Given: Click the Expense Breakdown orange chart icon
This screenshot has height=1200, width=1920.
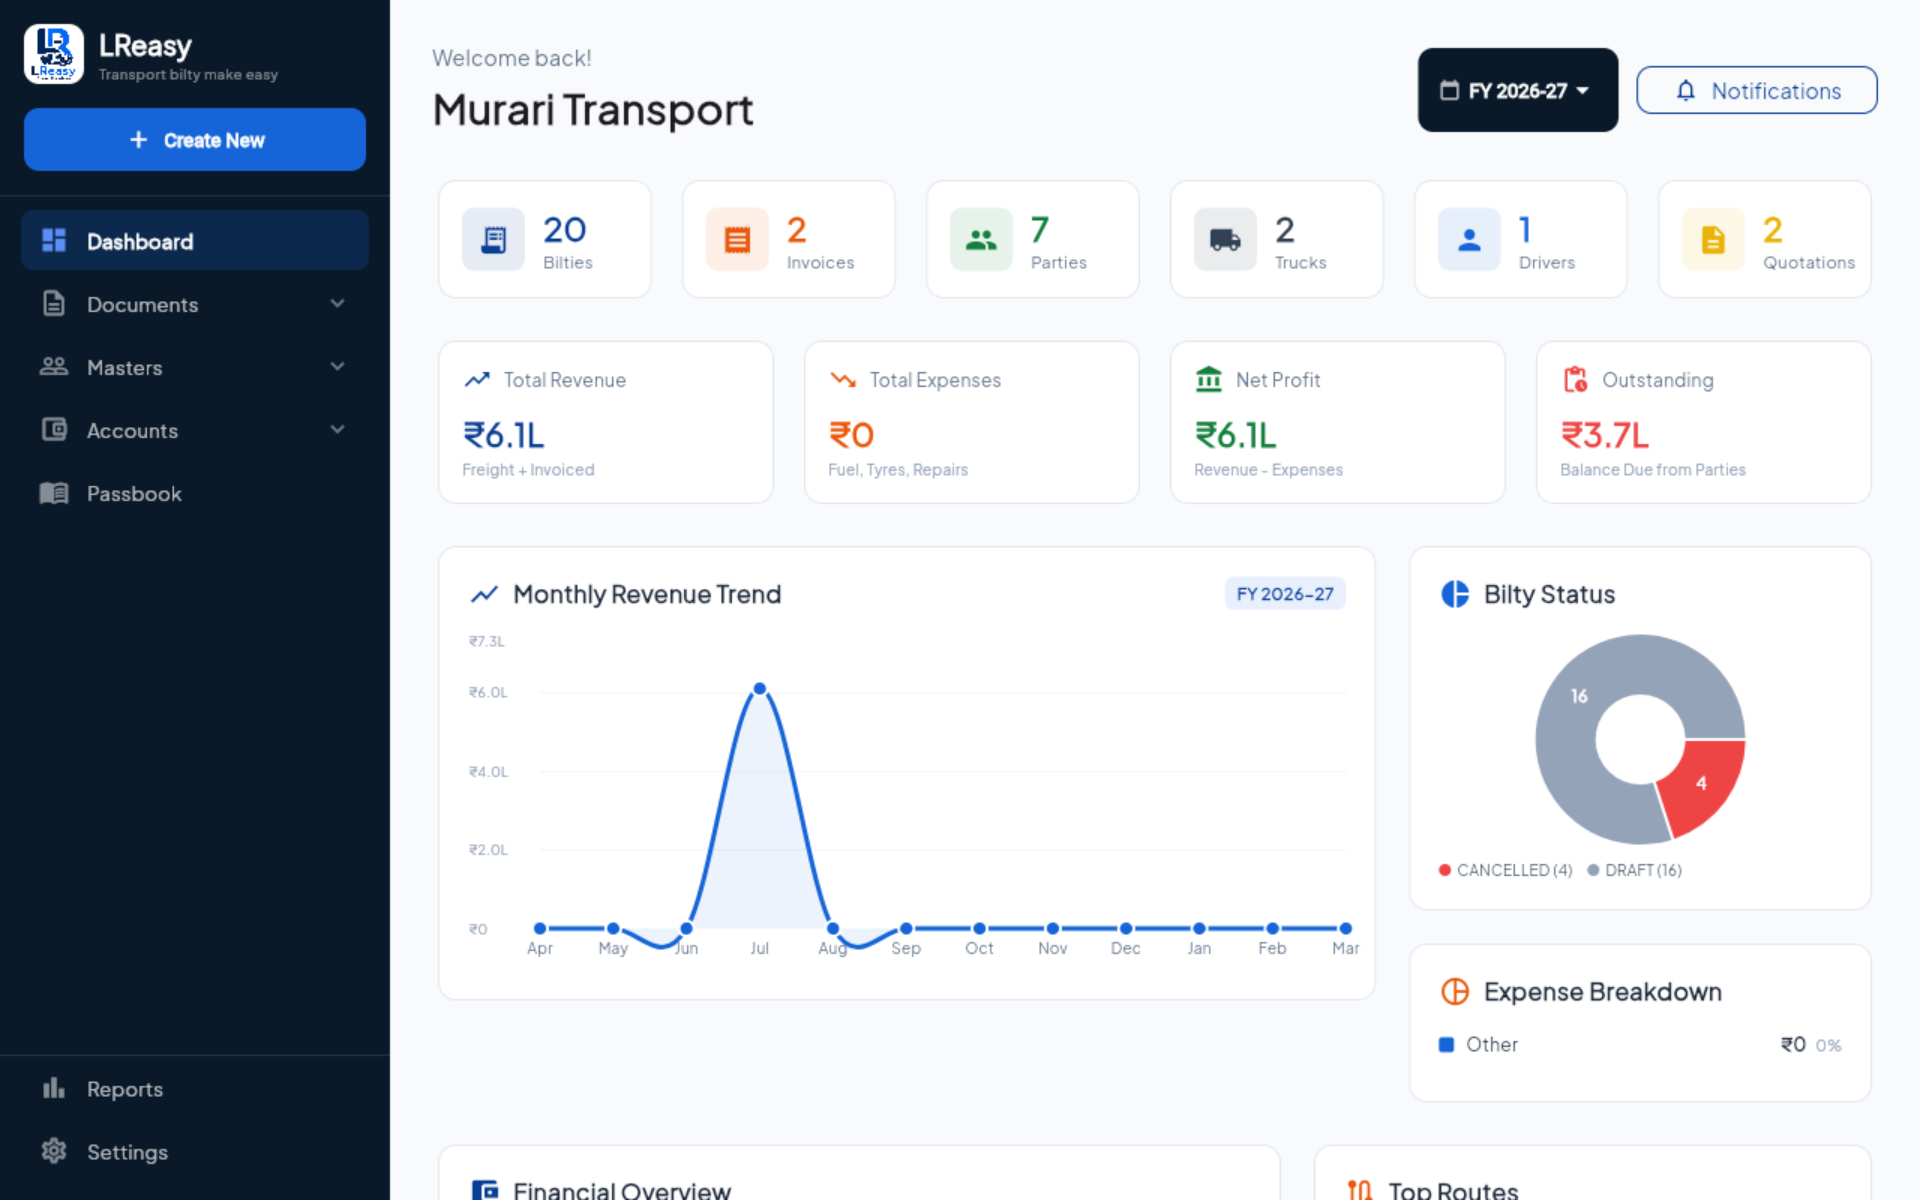Looking at the screenshot, I should tap(1455, 991).
